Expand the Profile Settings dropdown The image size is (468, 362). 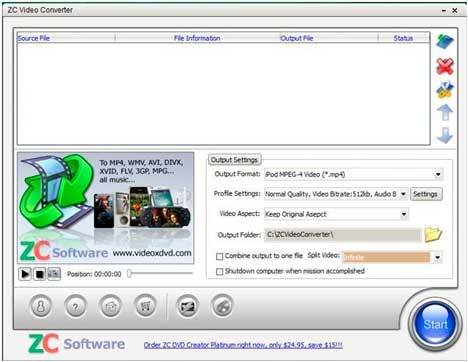point(403,194)
